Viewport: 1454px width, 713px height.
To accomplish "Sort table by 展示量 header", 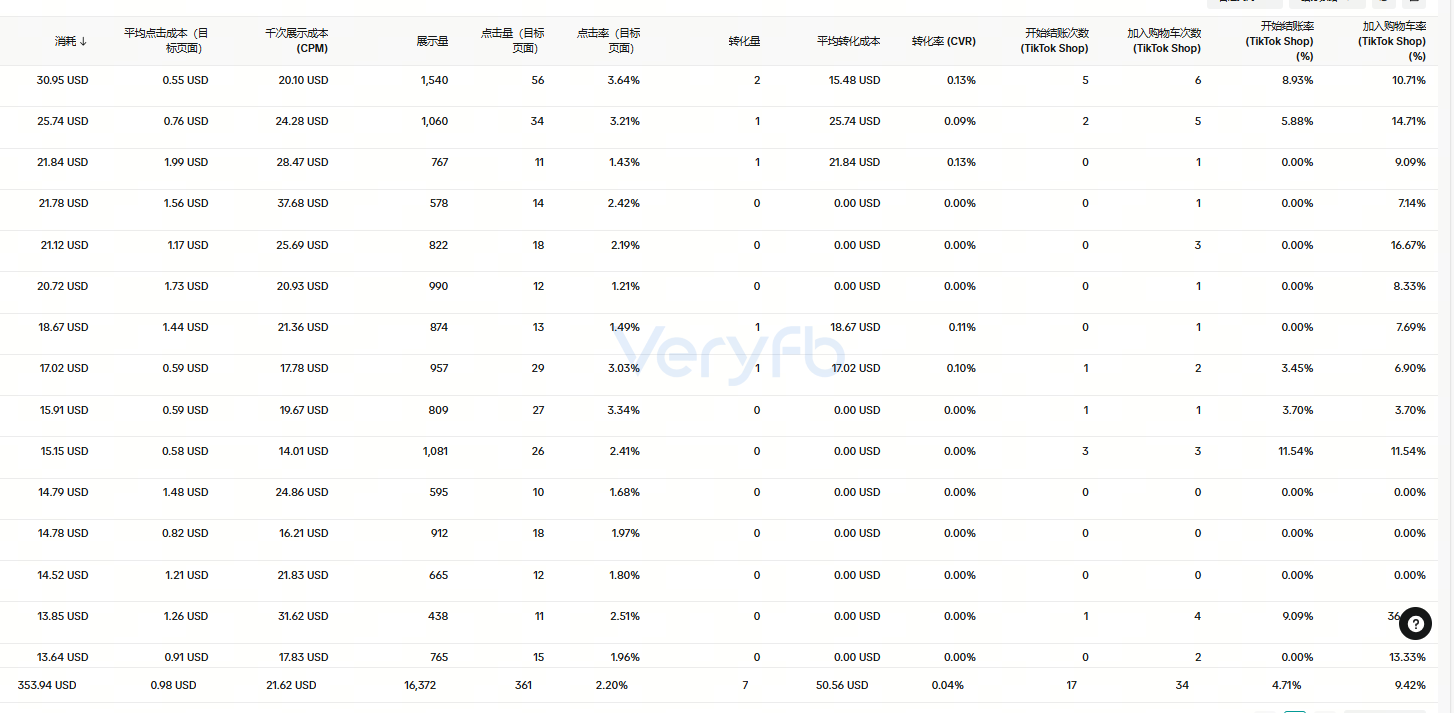I will point(432,41).
